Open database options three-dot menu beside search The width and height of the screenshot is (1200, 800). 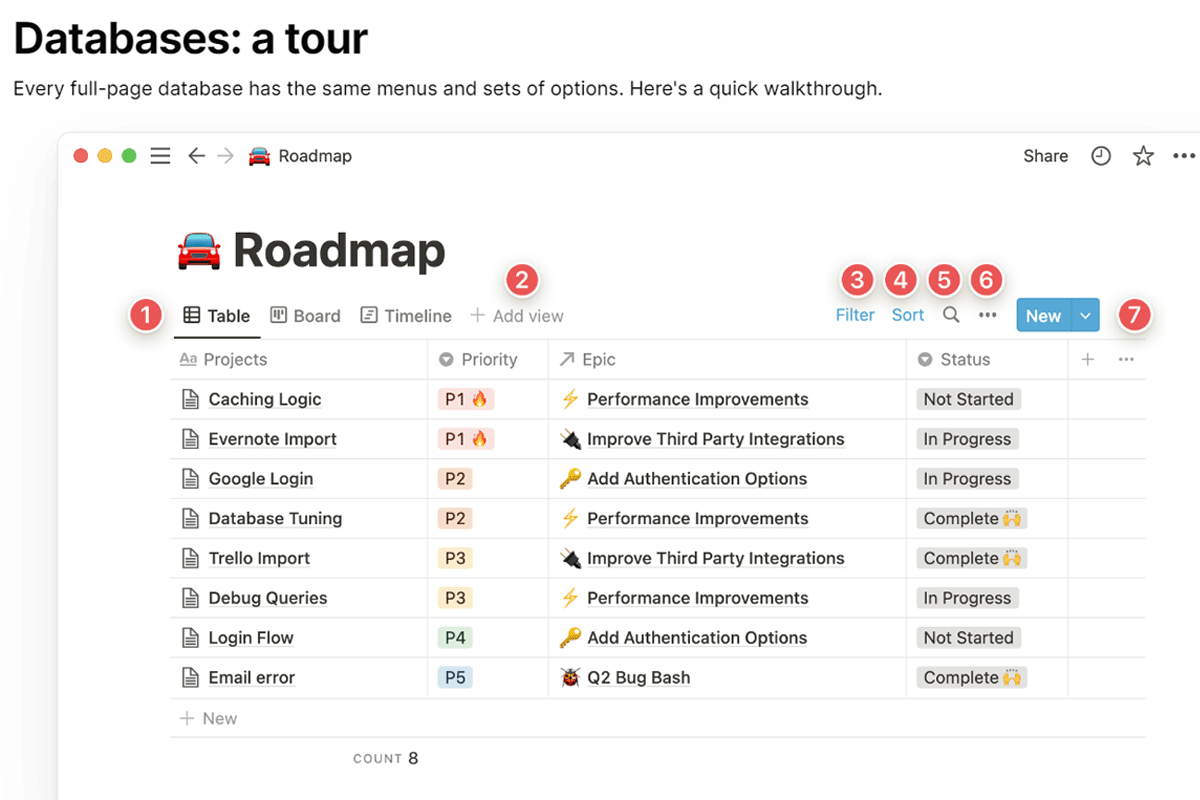pyautogui.click(x=988, y=315)
